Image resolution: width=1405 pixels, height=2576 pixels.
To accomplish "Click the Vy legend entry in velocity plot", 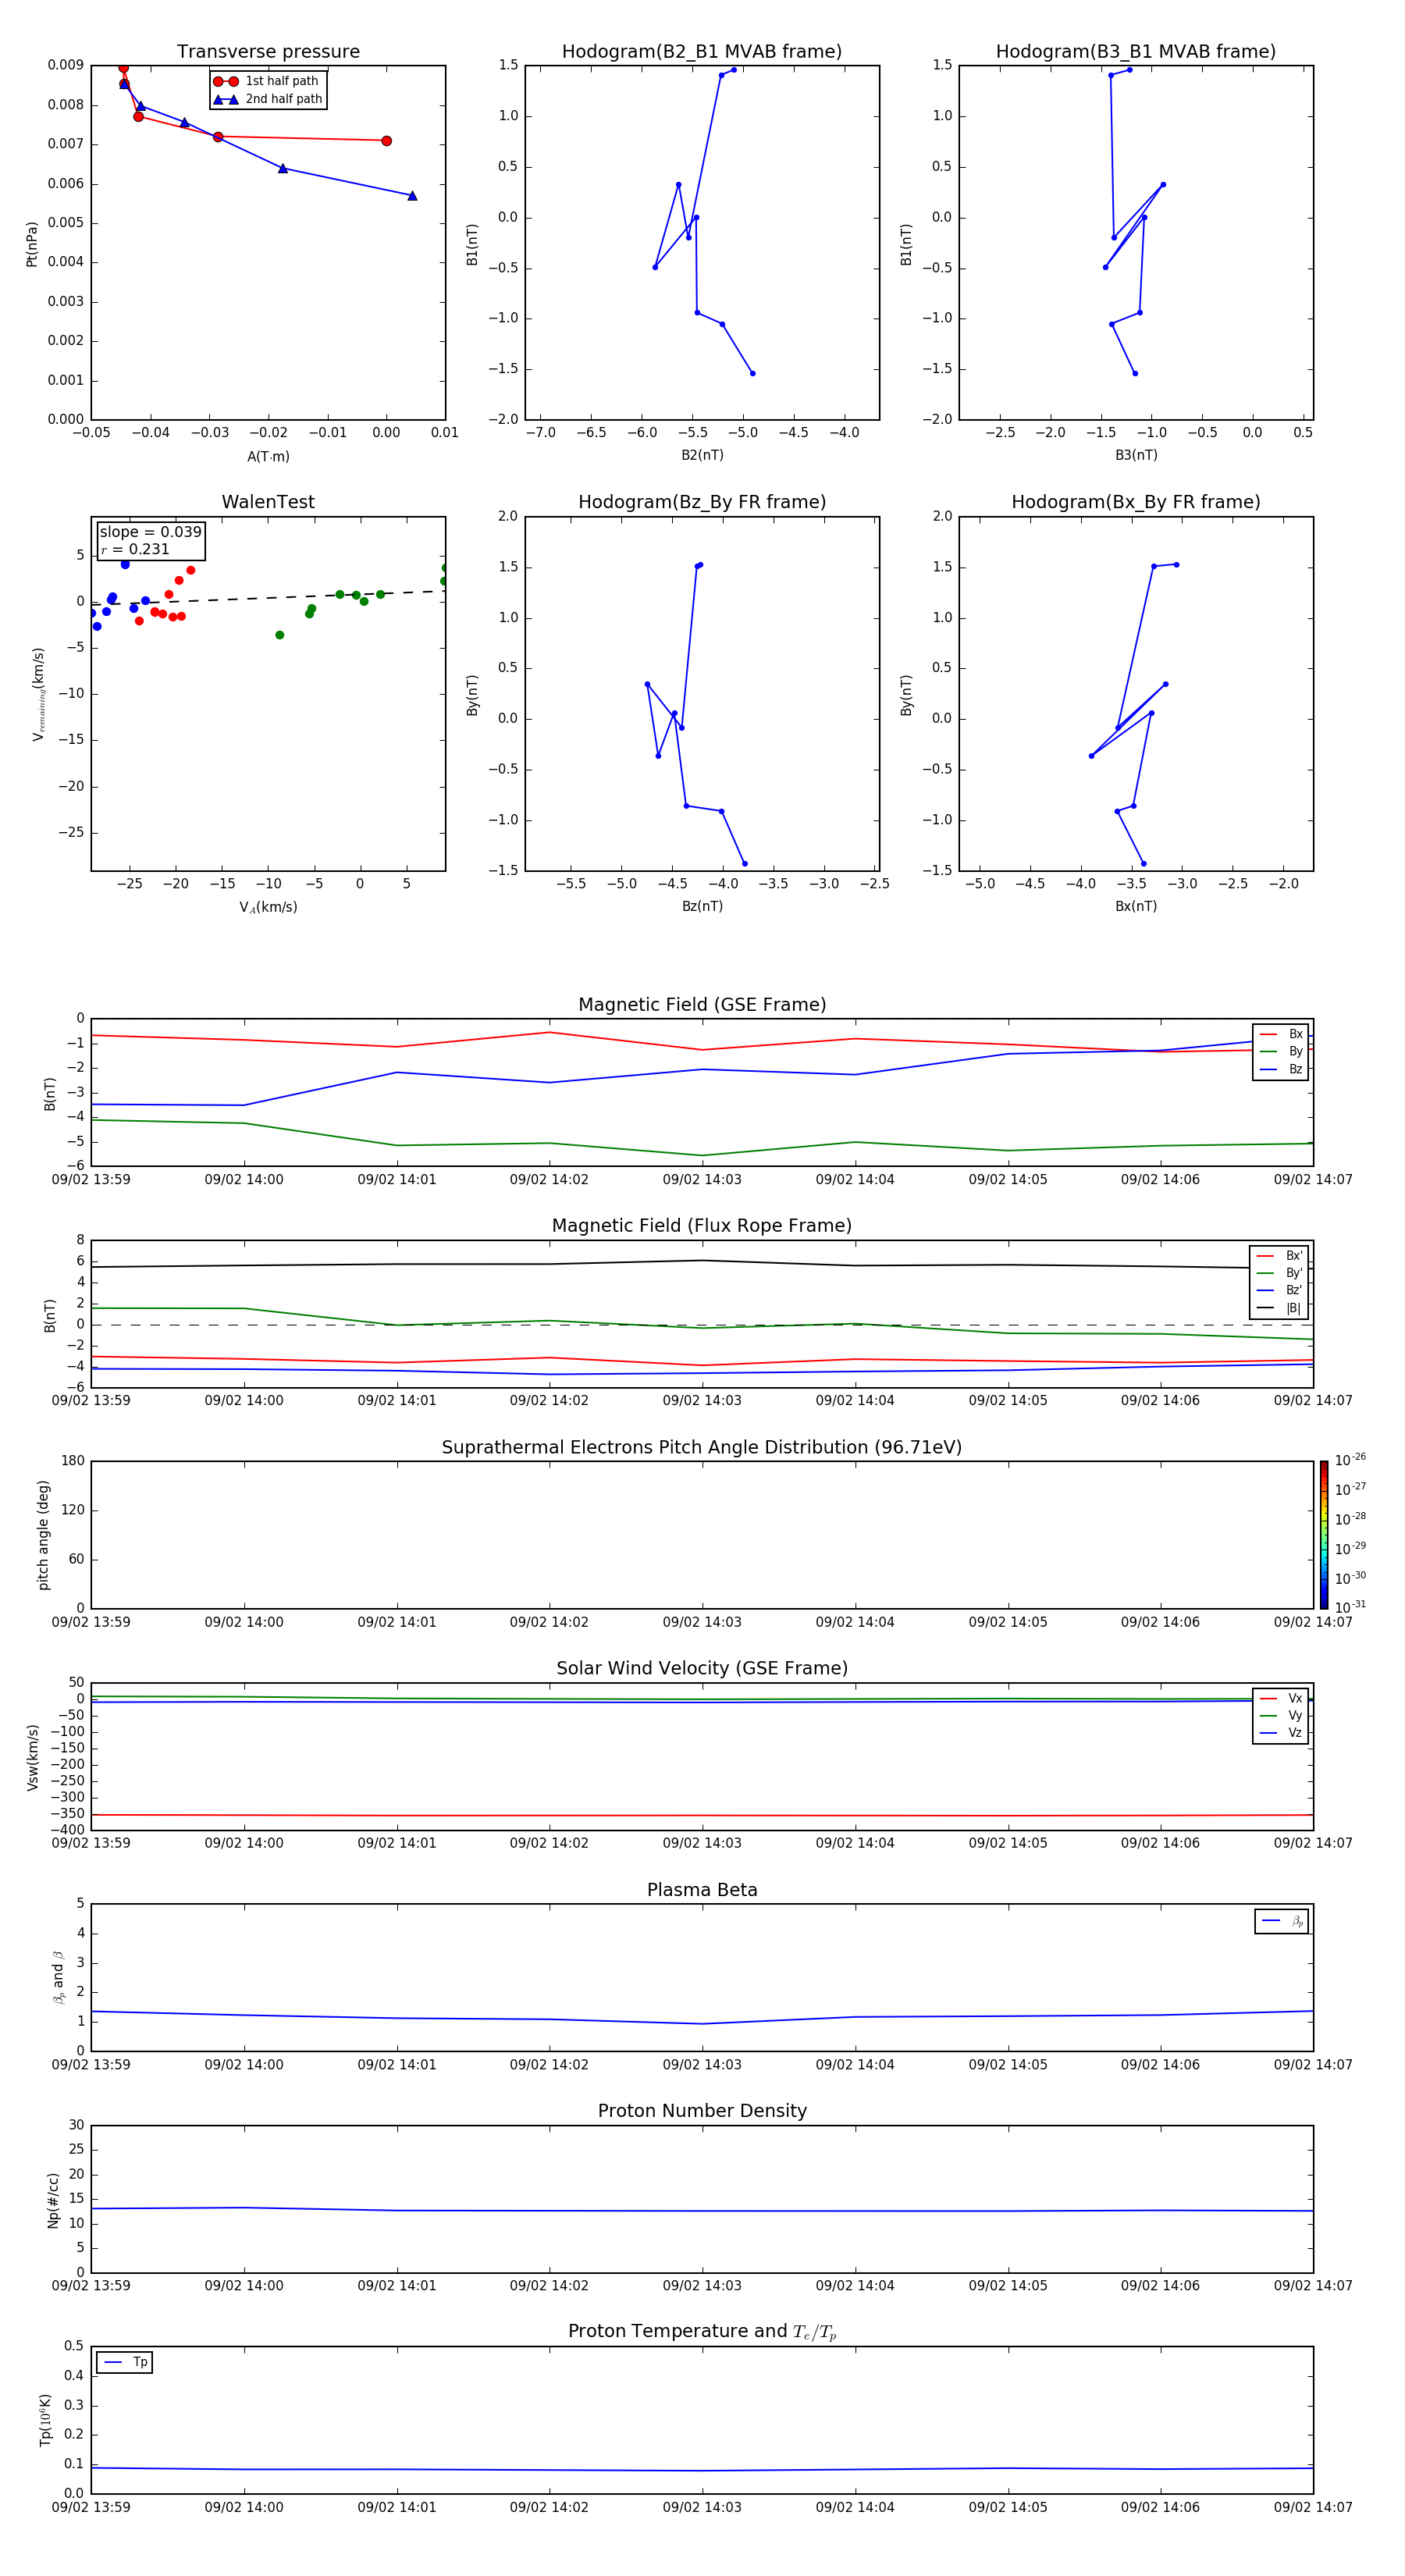I will (1281, 1715).
